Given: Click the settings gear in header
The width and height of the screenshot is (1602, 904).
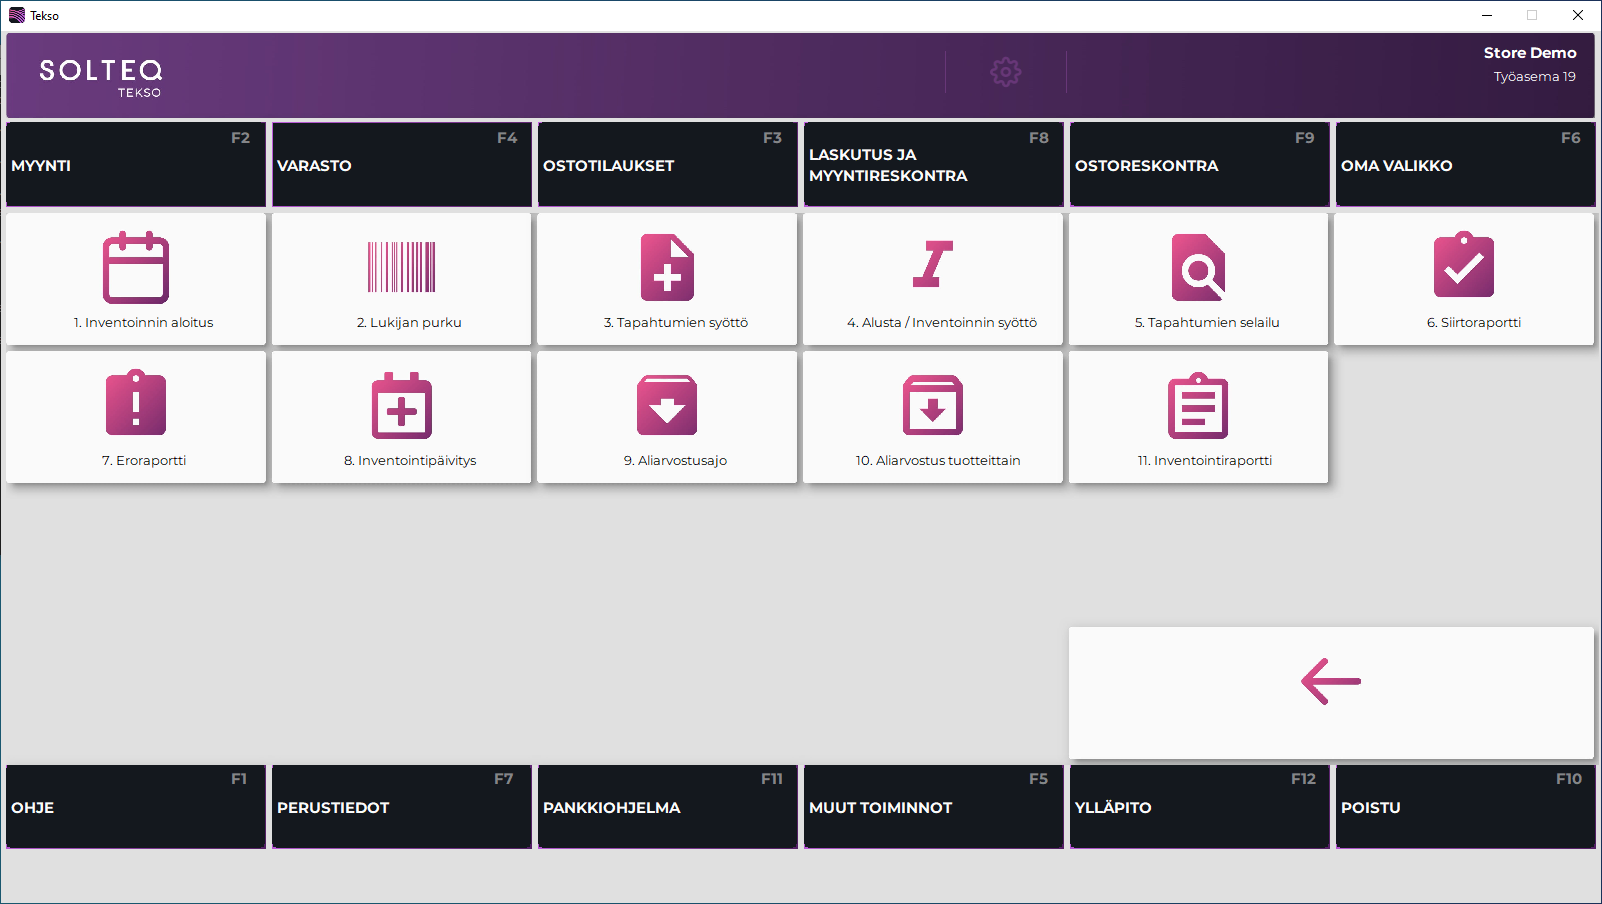Looking at the screenshot, I should click(1005, 72).
